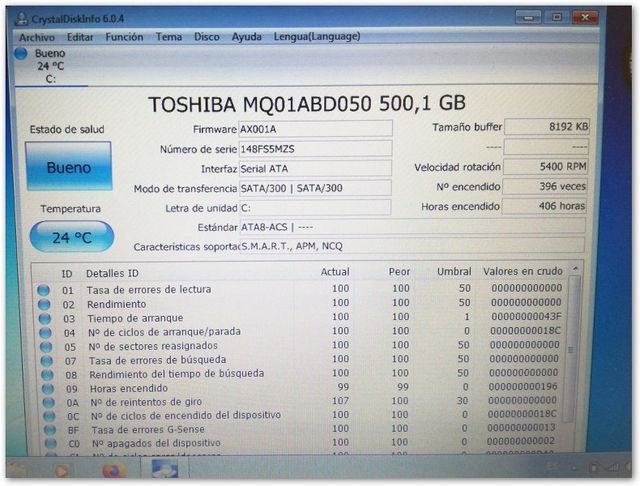Select Rendimiento del tiempo de búsqueda row
Image resolution: width=640 pixels, height=486 pixels.
click(x=177, y=374)
